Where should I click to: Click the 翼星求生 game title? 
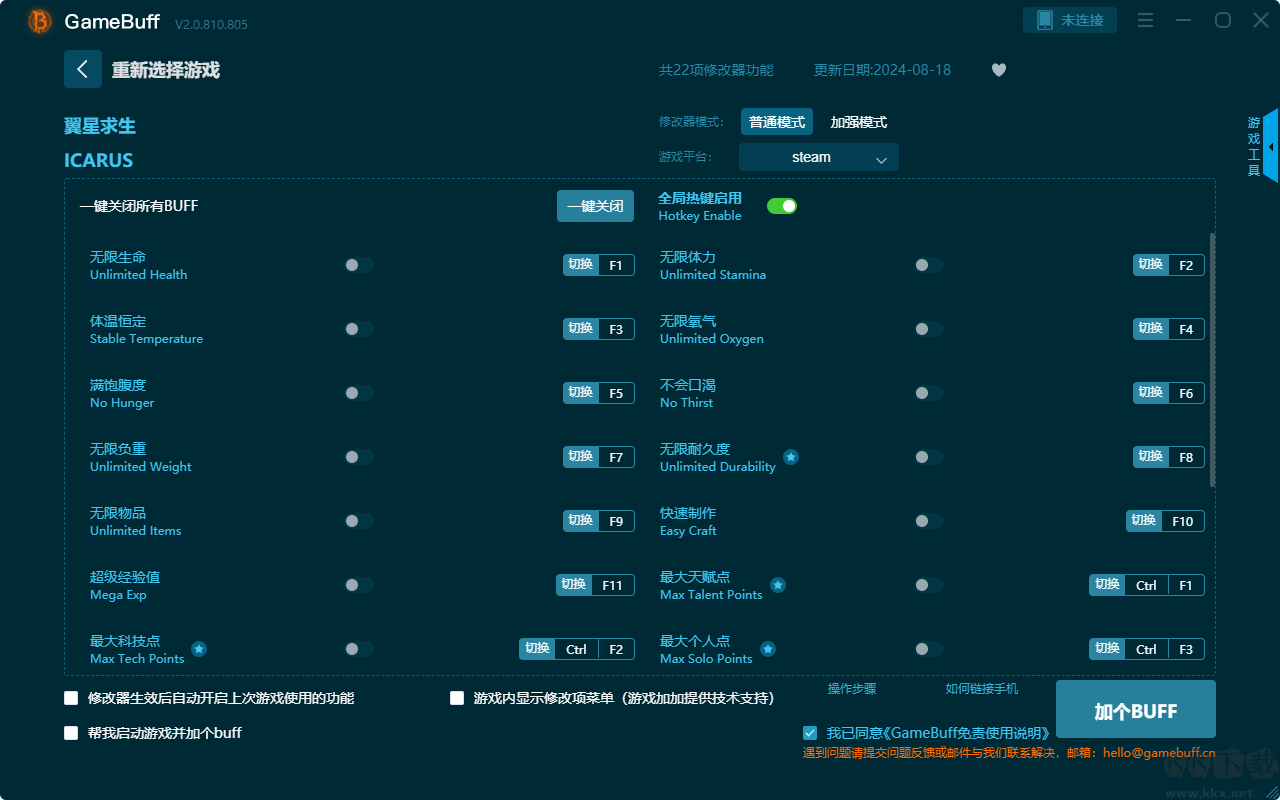[x=100, y=126]
